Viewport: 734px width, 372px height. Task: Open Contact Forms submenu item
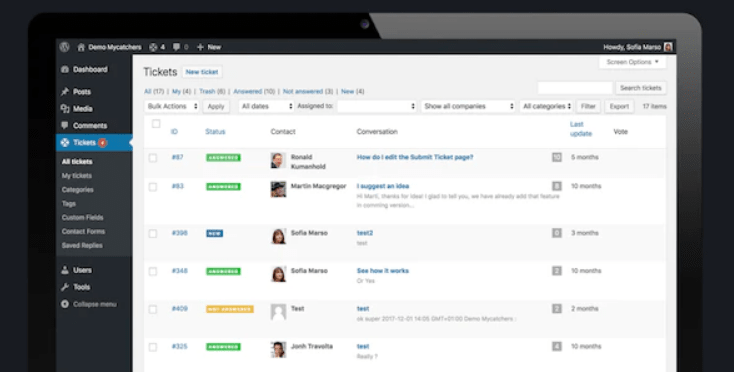coord(83,232)
